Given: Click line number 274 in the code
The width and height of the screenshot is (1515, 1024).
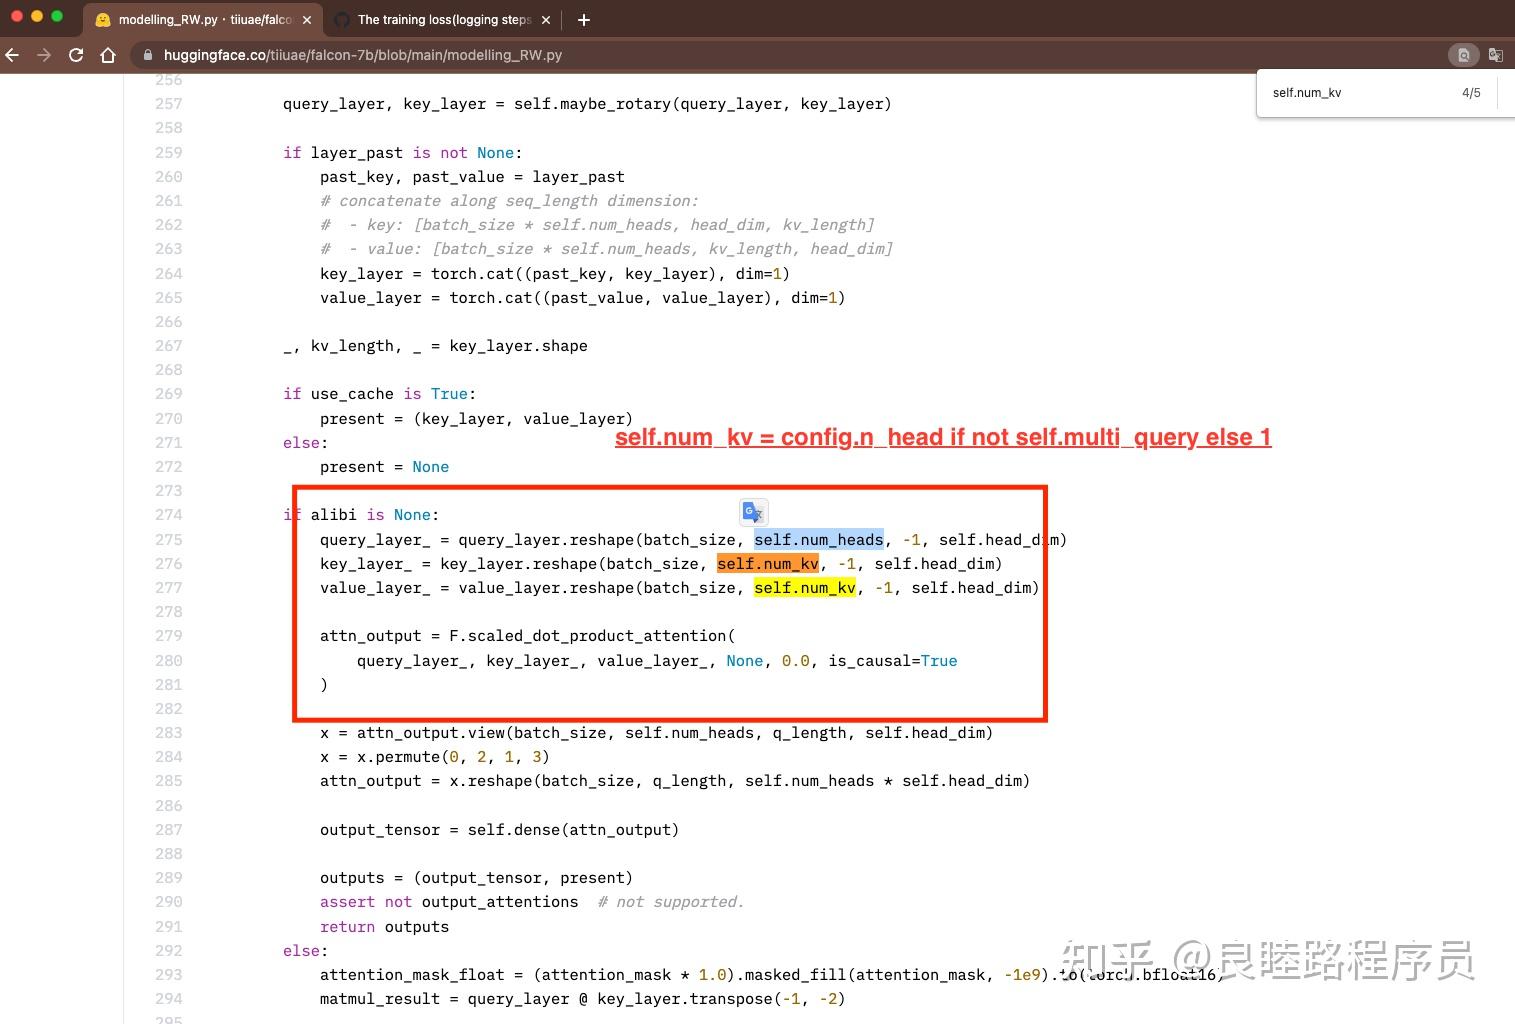Looking at the screenshot, I should 168,514.
